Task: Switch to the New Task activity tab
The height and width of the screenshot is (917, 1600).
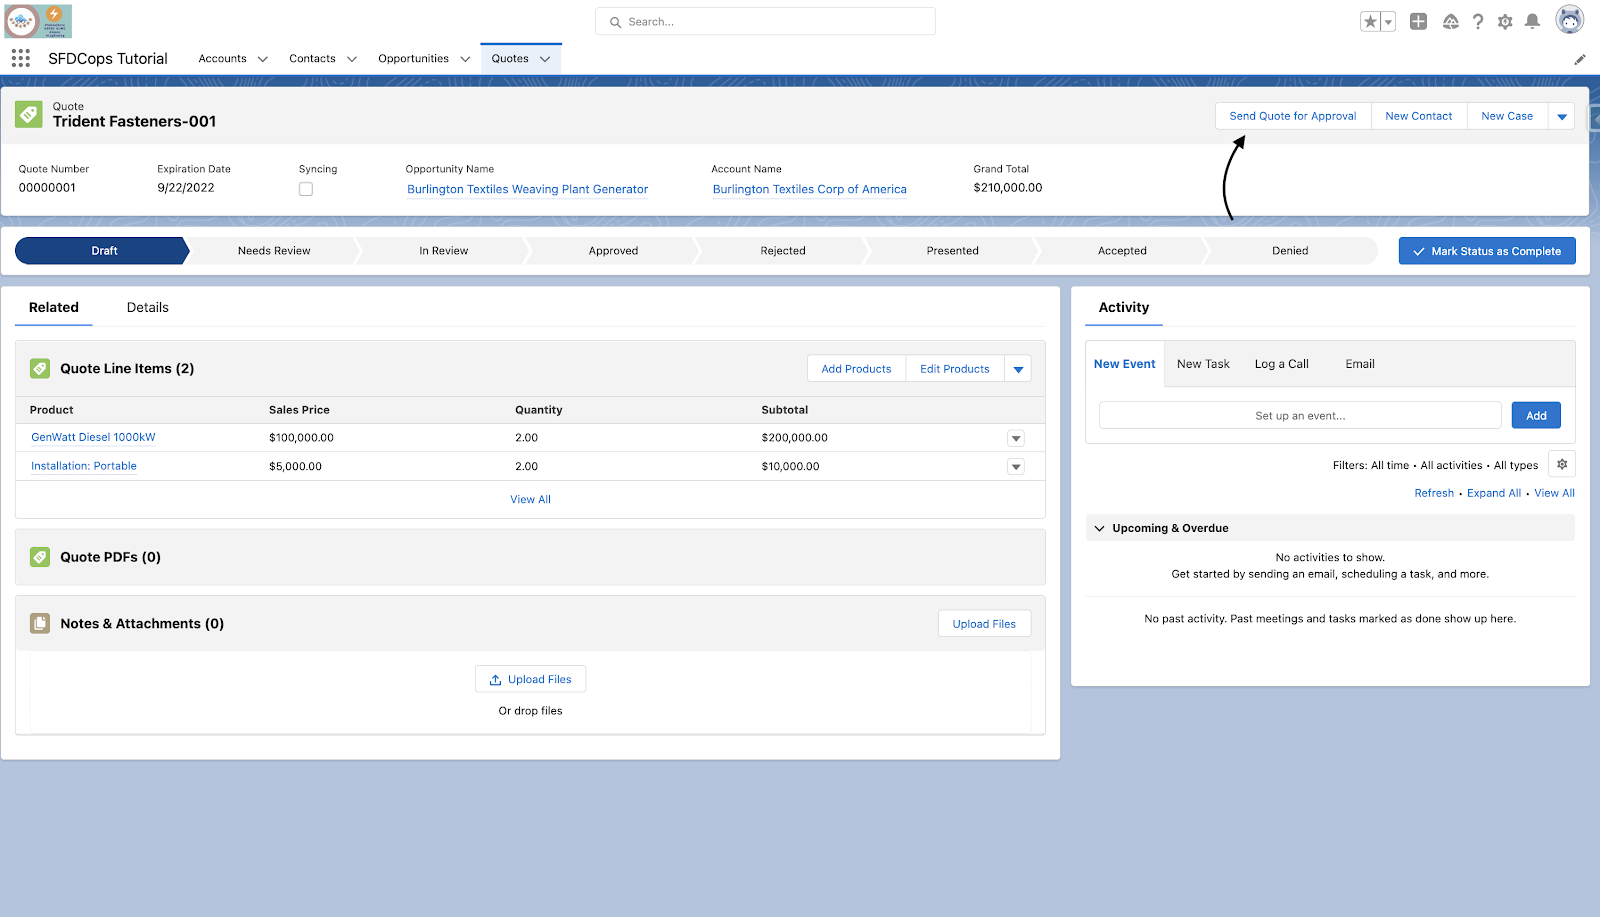Action: (x=1203, y=364)
